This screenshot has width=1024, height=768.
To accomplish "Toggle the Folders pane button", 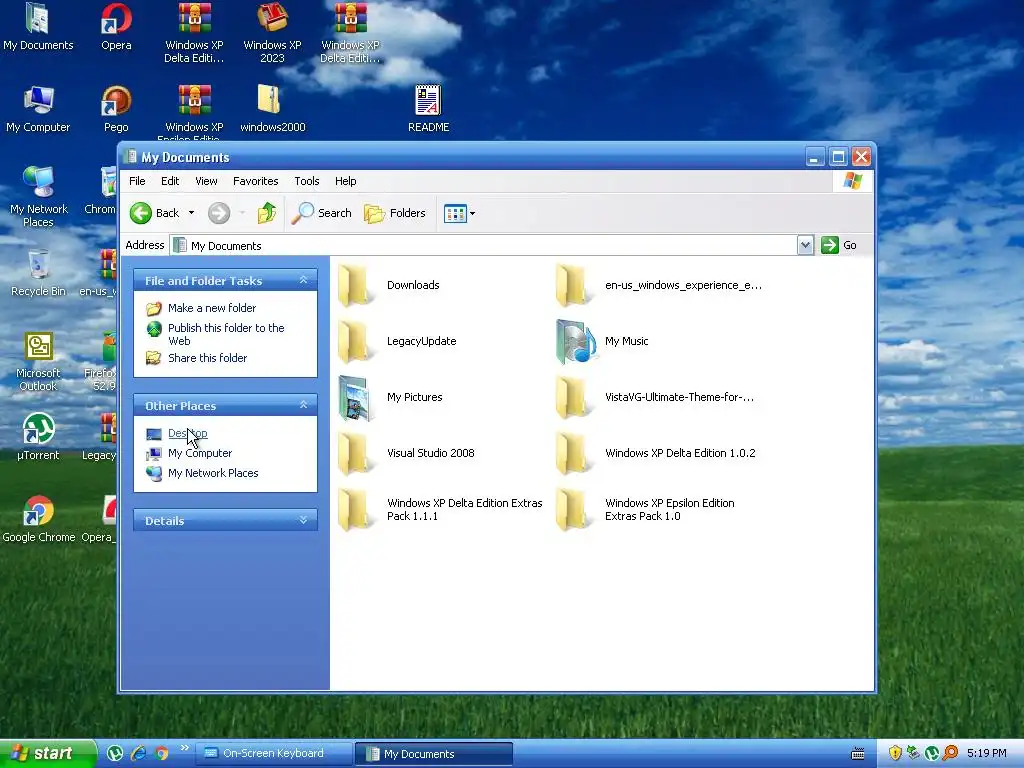I will coord(394,213).
